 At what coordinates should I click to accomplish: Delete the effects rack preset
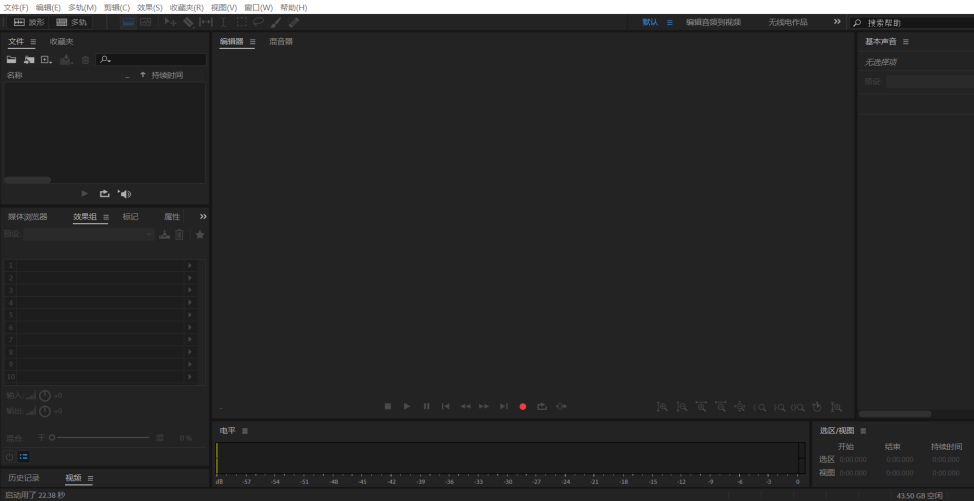coord(179,234)
